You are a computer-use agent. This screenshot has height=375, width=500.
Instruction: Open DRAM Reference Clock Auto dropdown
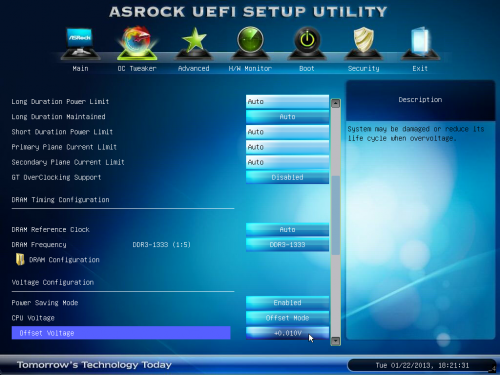pos(287,230)
